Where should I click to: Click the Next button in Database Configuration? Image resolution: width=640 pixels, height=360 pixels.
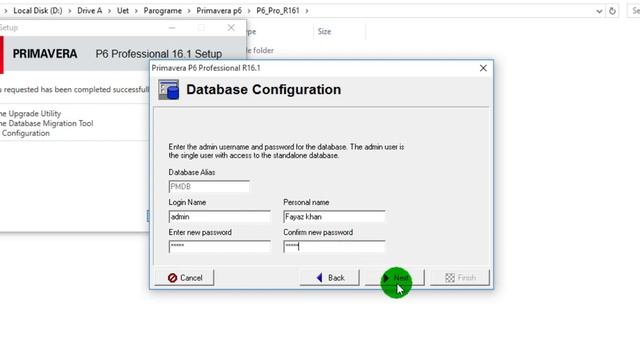coord(394,278)
